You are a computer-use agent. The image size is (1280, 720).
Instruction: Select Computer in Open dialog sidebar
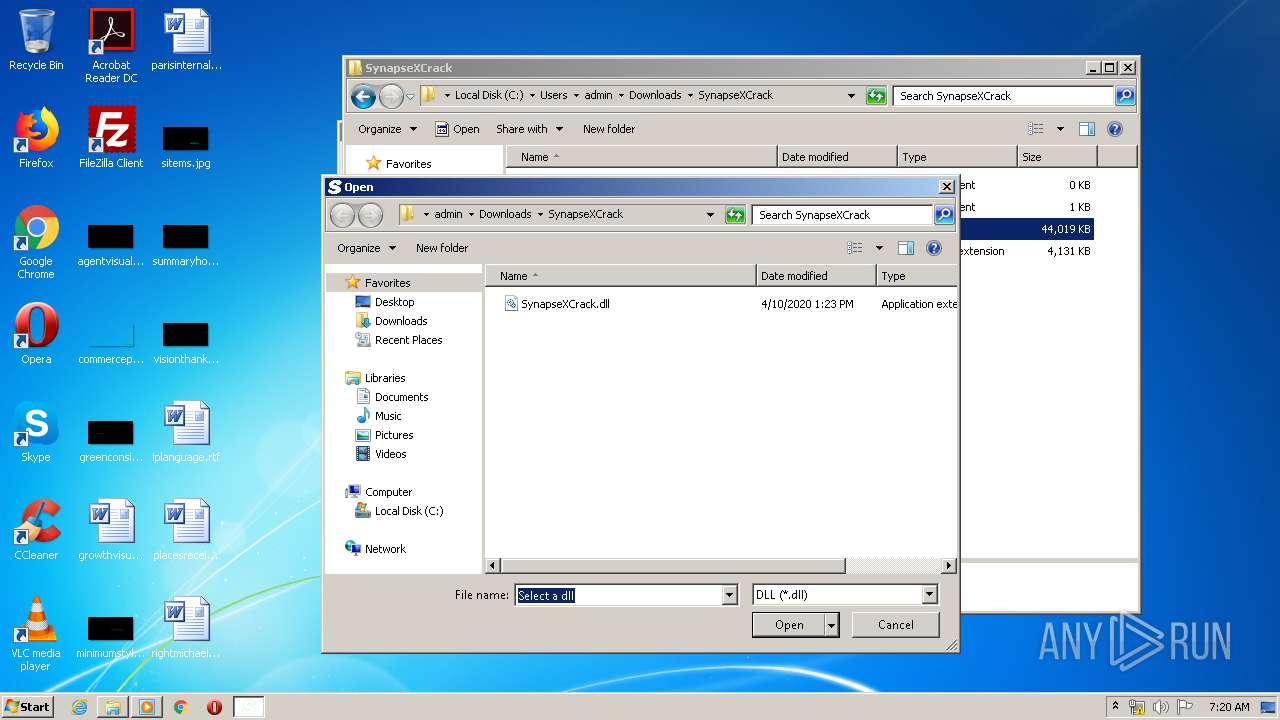[388, 492]
